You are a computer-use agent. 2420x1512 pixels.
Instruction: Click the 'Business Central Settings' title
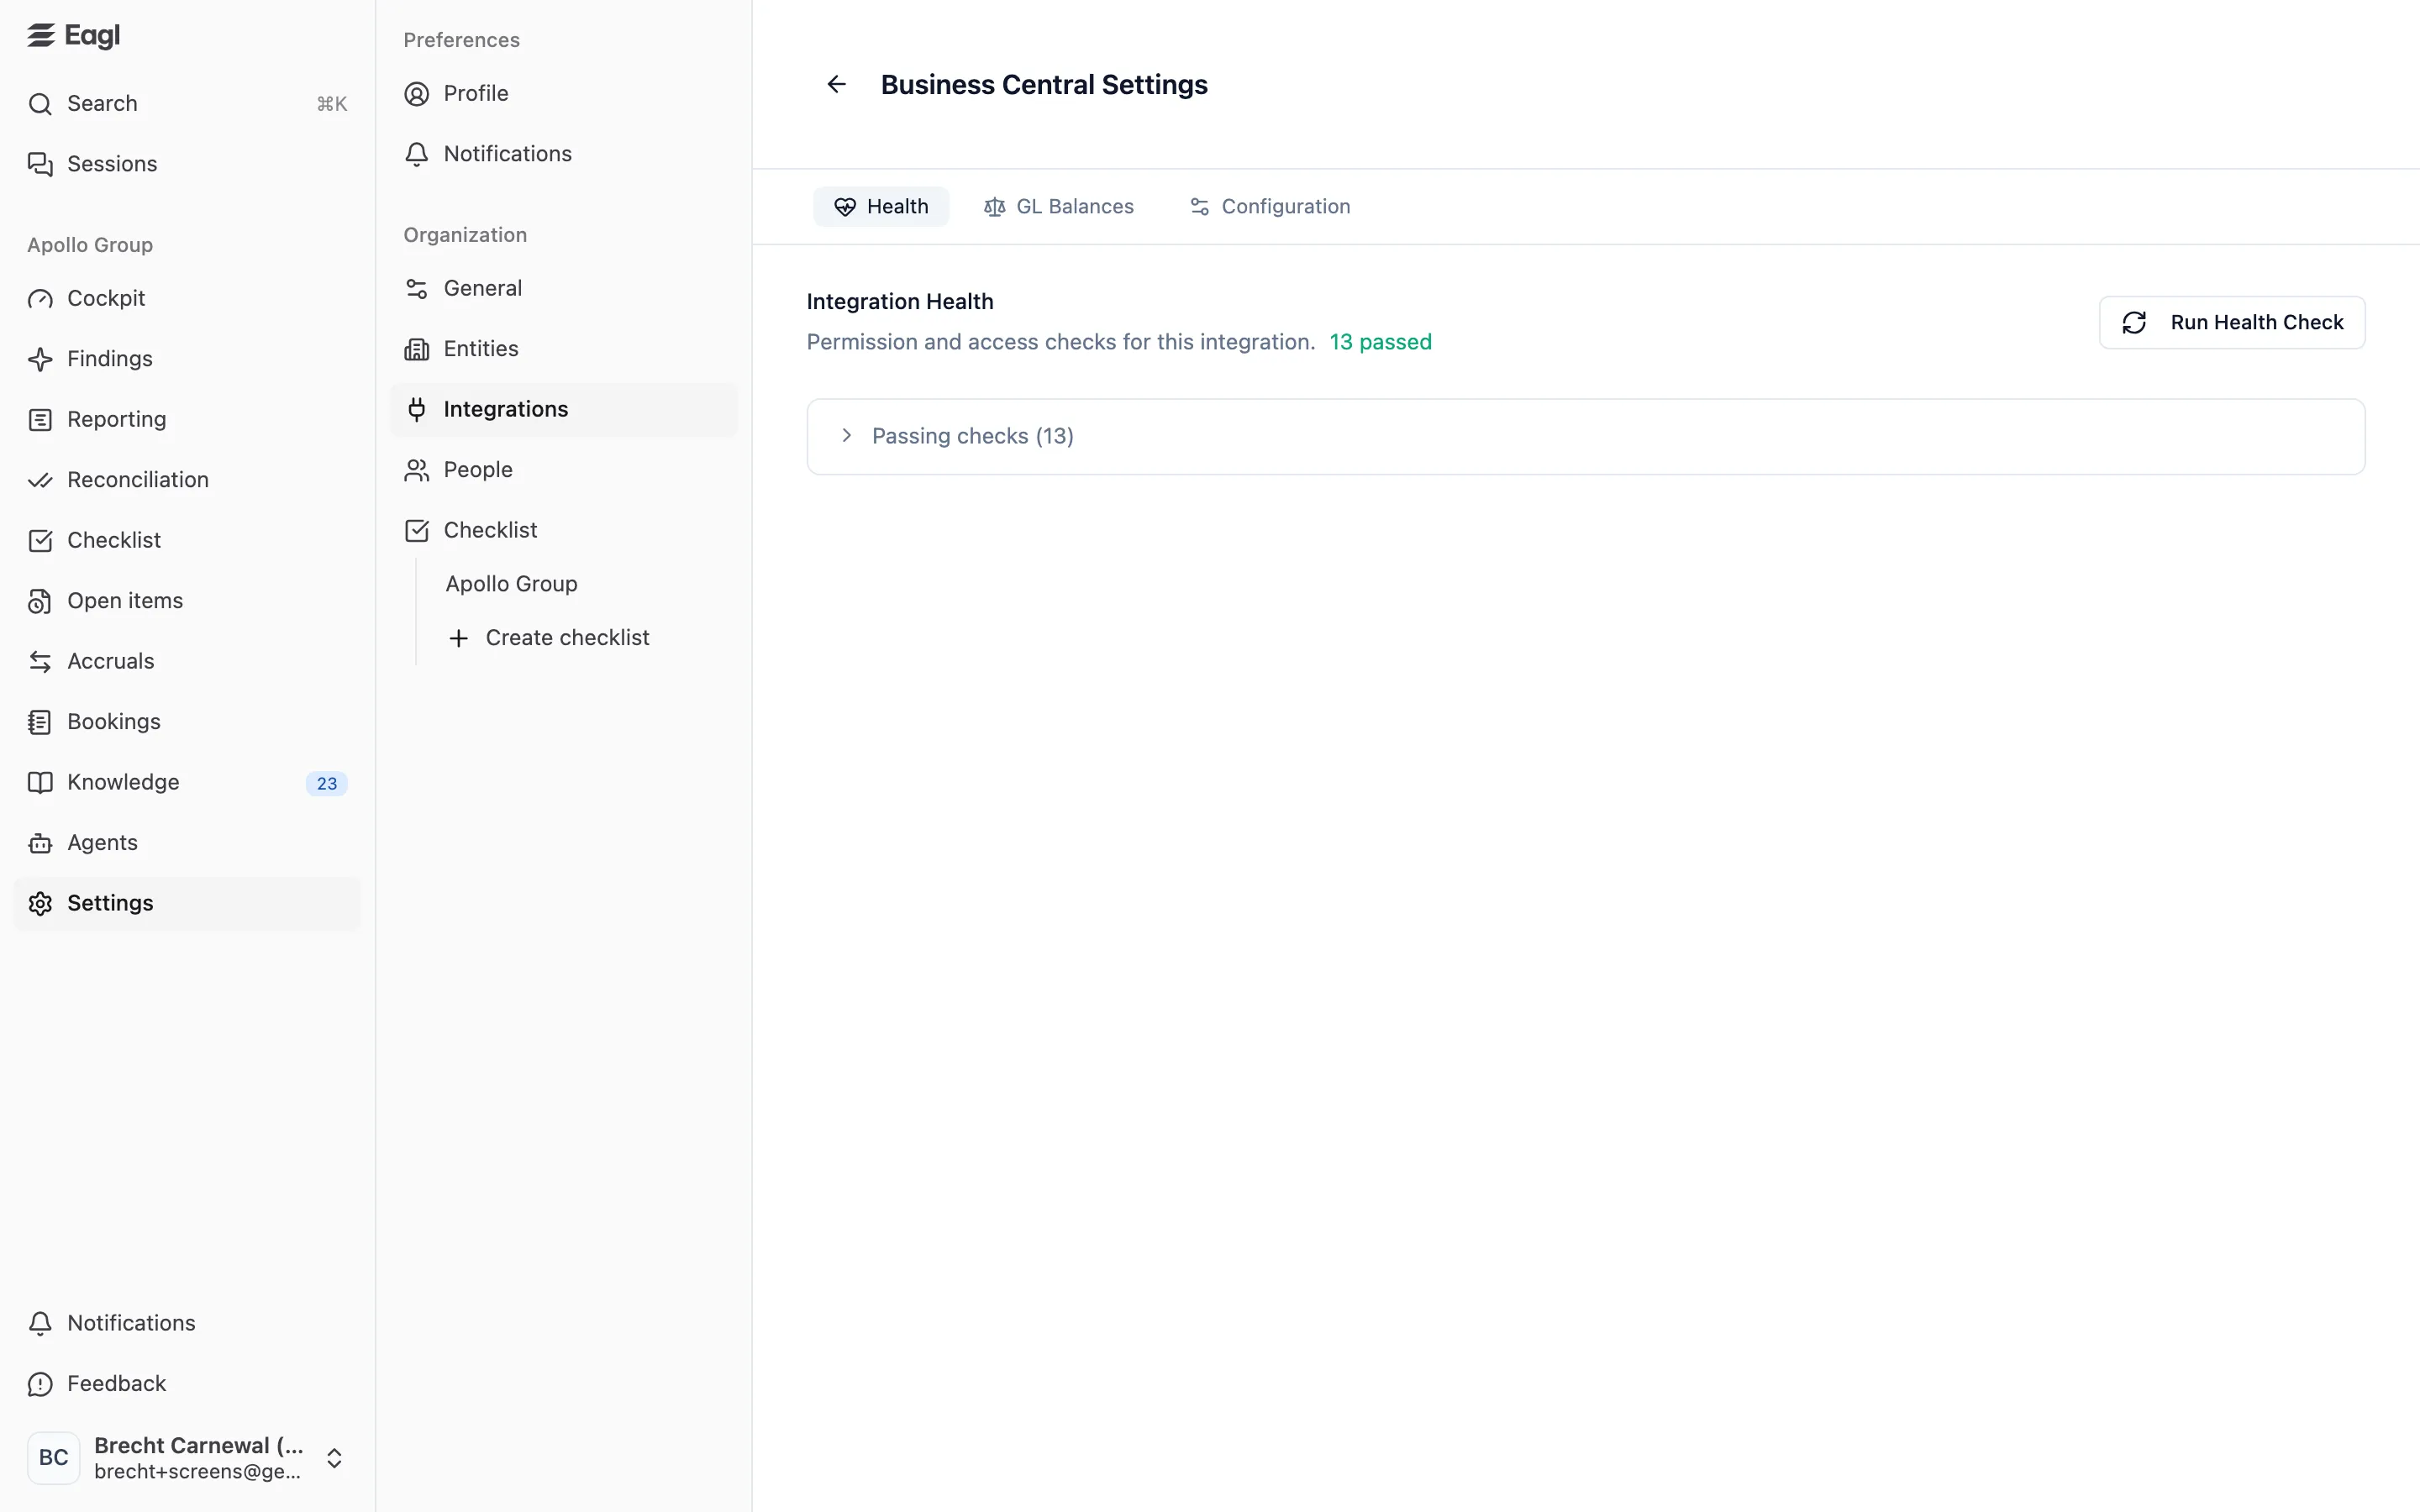(x=1044, y=85)
